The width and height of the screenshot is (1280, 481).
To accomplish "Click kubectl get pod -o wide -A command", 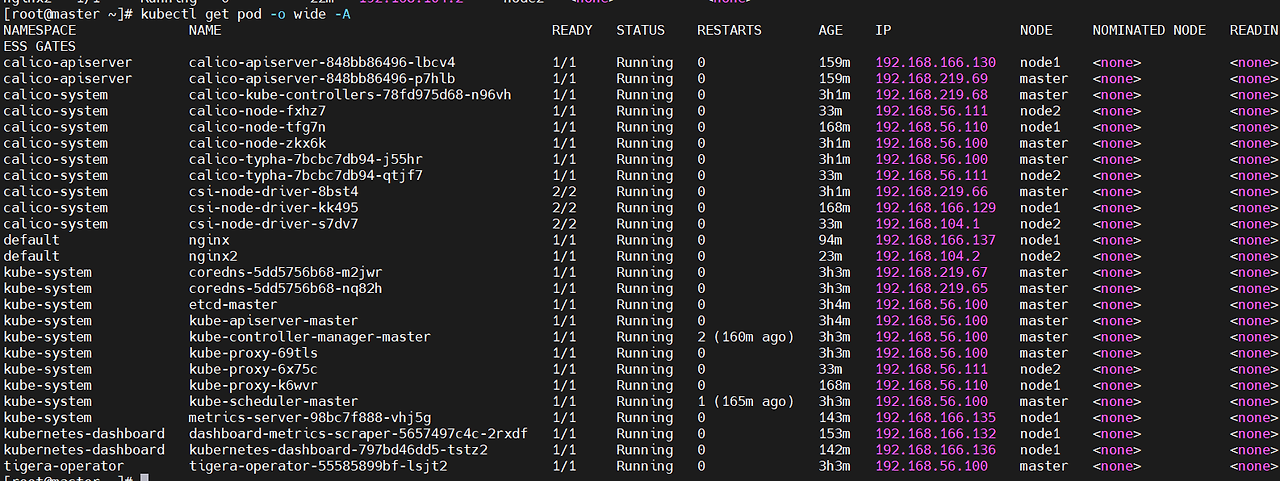I will click(x=245, y=13).
